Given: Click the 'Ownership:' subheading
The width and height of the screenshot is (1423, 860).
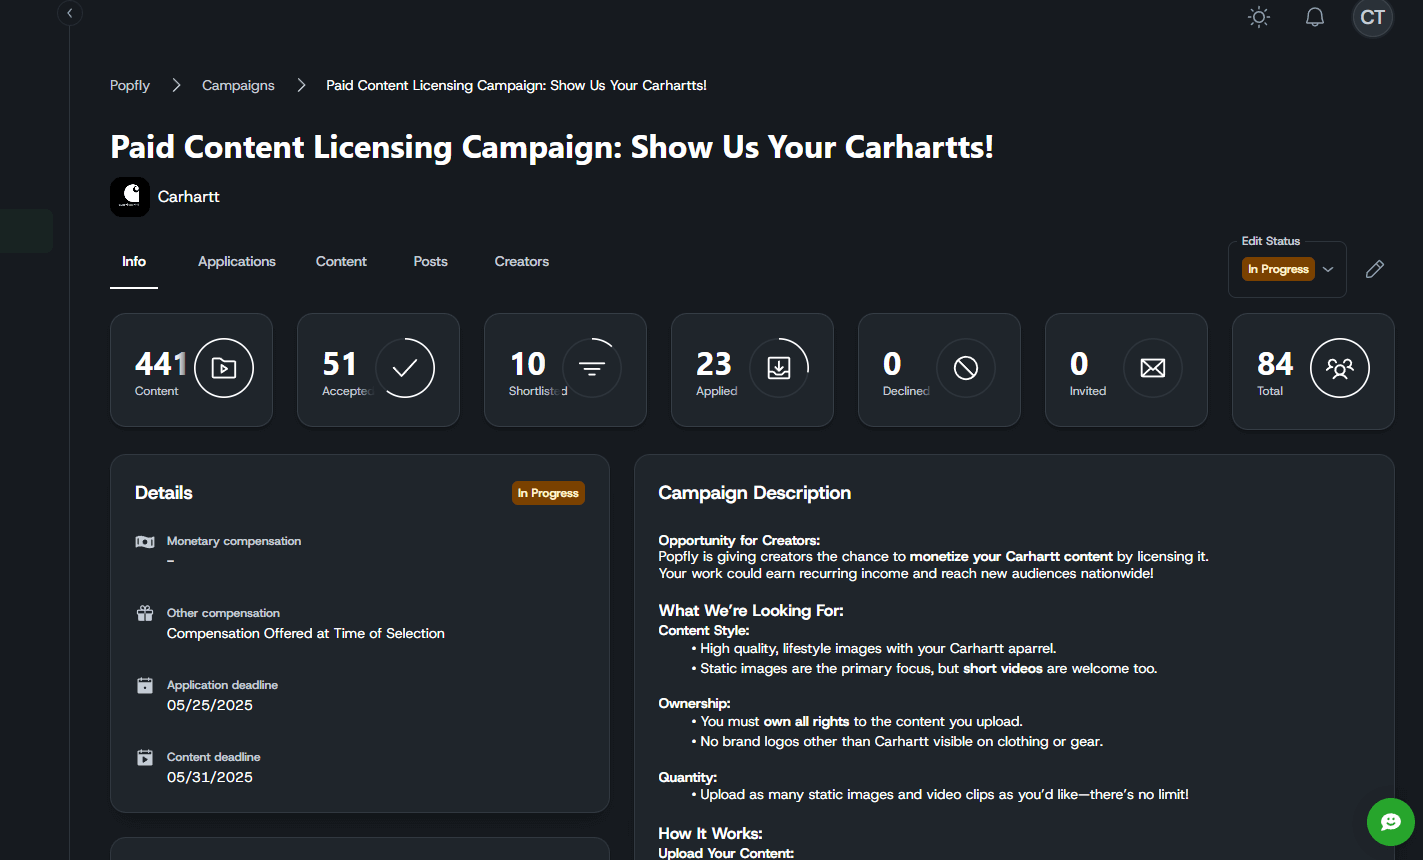Looking at the screenshot, I should [x=694, y=704].
